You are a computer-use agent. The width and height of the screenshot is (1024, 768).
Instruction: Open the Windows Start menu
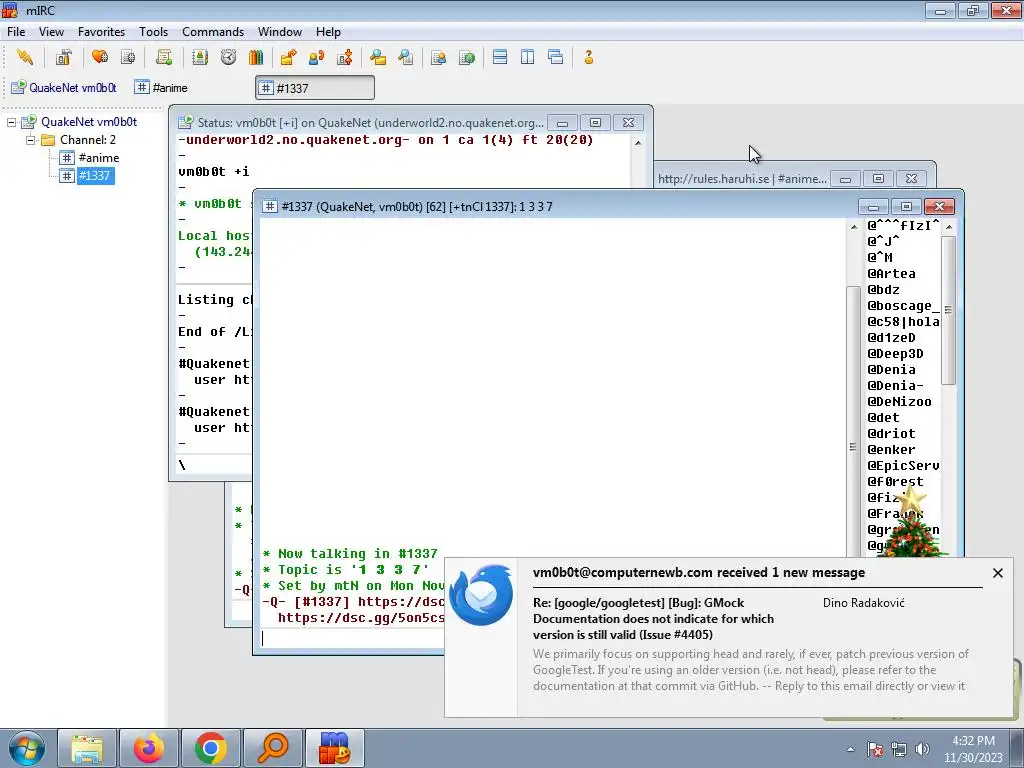coord(26,748)
